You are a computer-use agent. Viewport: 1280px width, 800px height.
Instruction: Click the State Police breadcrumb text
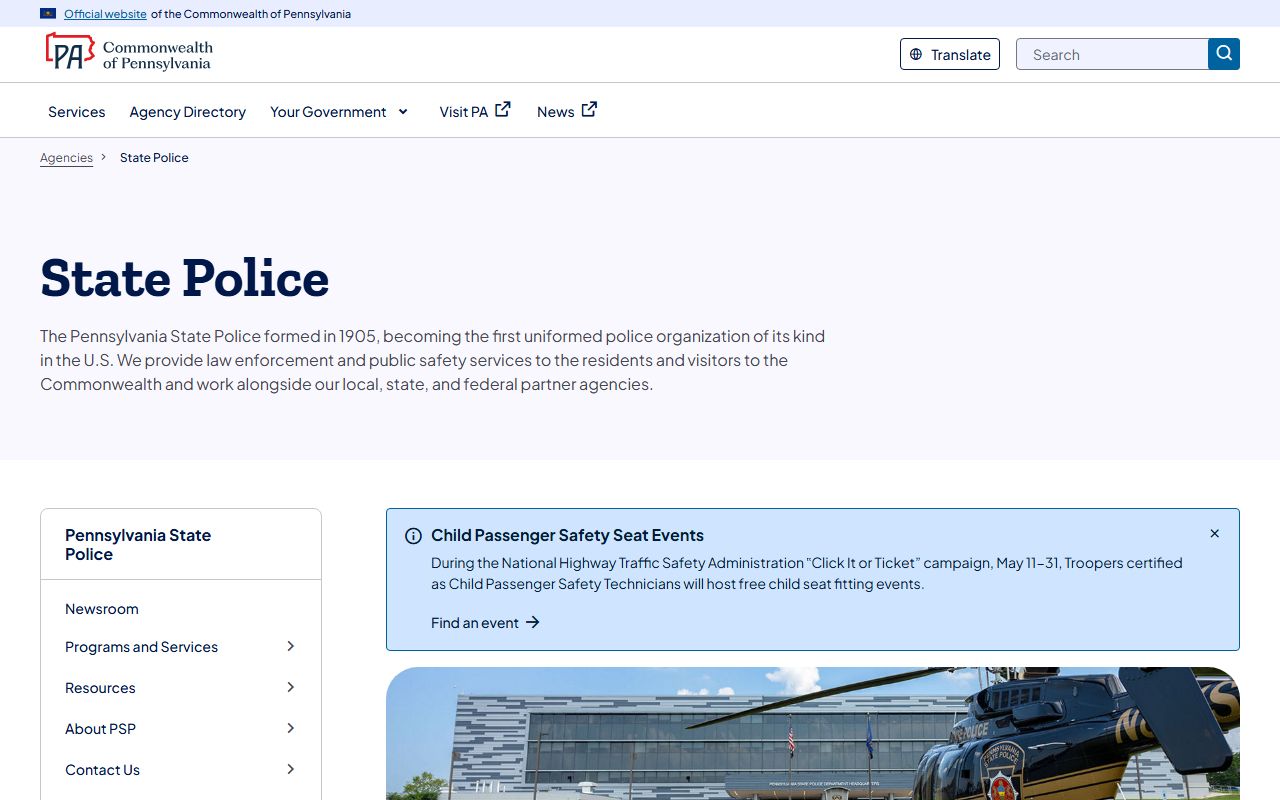tap(154, 158)
